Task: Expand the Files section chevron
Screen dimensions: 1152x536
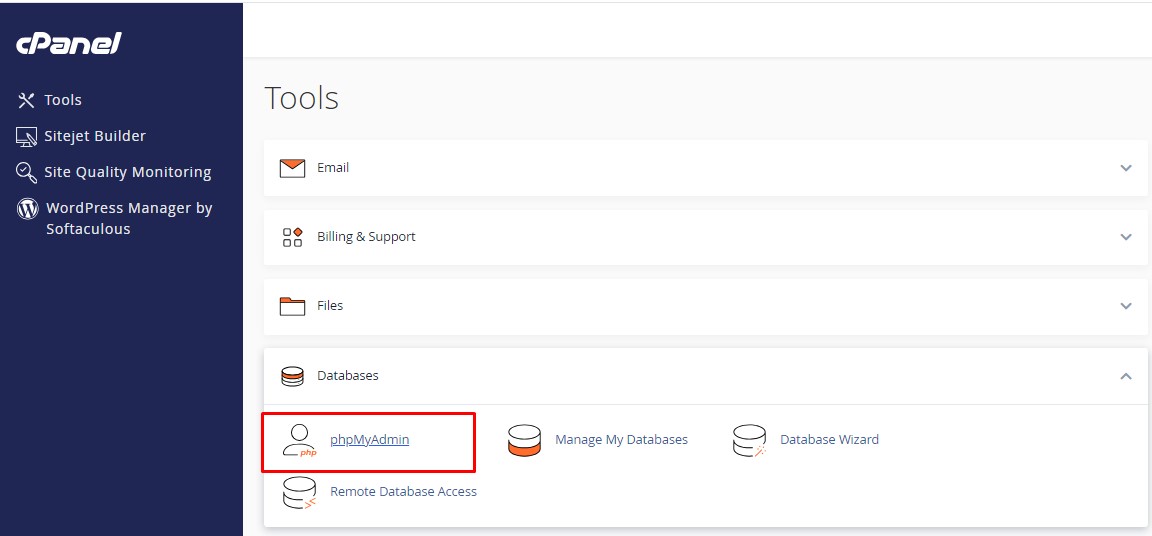Action: click(x=1126, y=306)
